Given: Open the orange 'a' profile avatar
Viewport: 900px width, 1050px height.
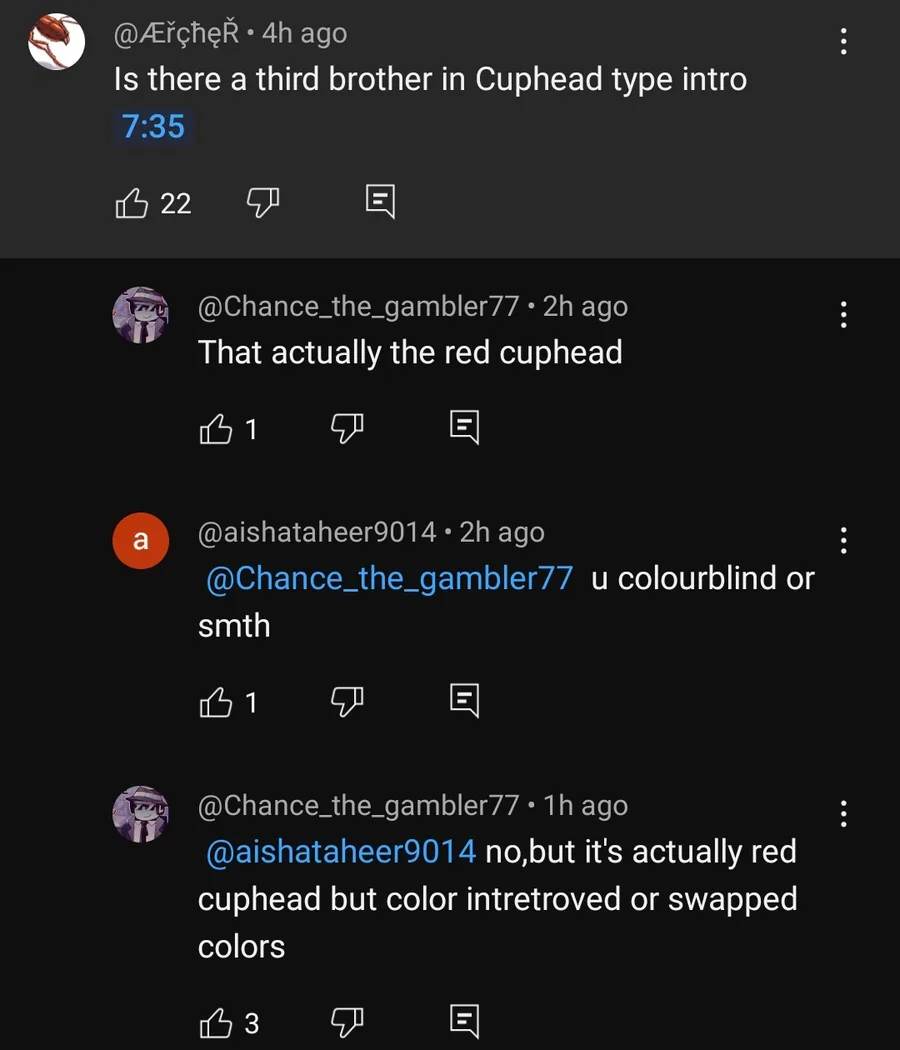Looking at the screenshot, I should (x=141, y=541).
